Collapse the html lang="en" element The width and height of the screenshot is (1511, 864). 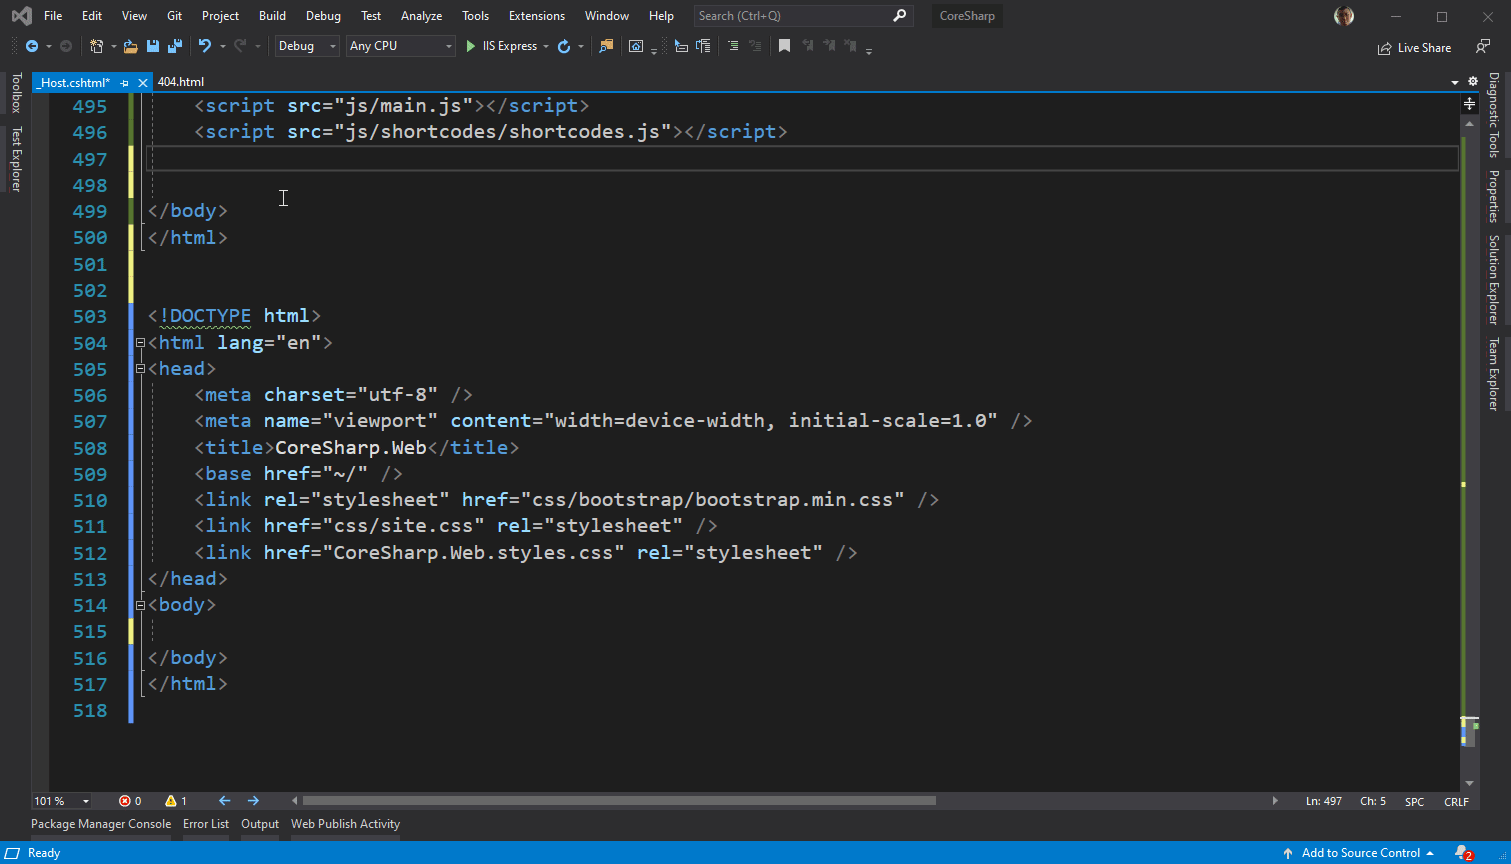click(x=140, y=343)
